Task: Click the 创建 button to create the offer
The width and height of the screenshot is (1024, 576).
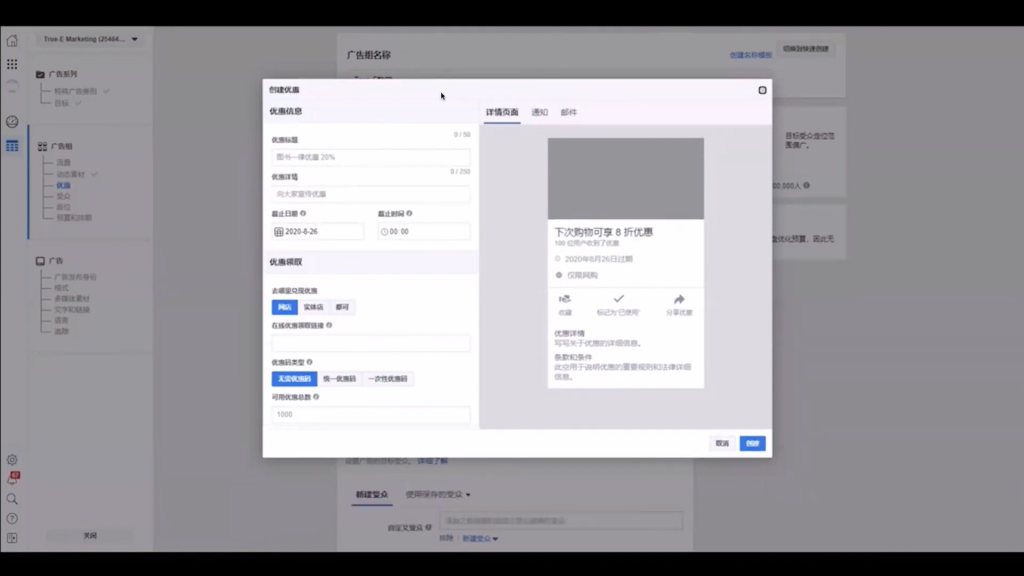Action: [x=752, y=442]
